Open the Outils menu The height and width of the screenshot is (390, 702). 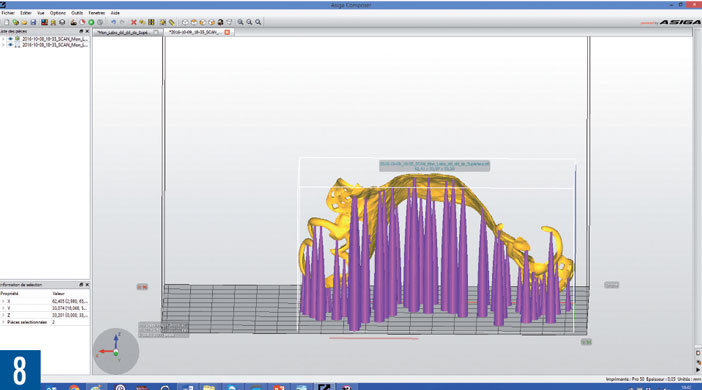click(77, 13)
